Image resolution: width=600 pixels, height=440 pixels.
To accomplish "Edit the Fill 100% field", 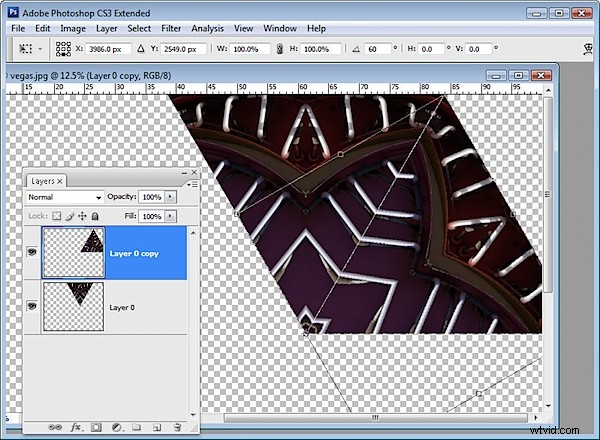I will pos(152,216).
